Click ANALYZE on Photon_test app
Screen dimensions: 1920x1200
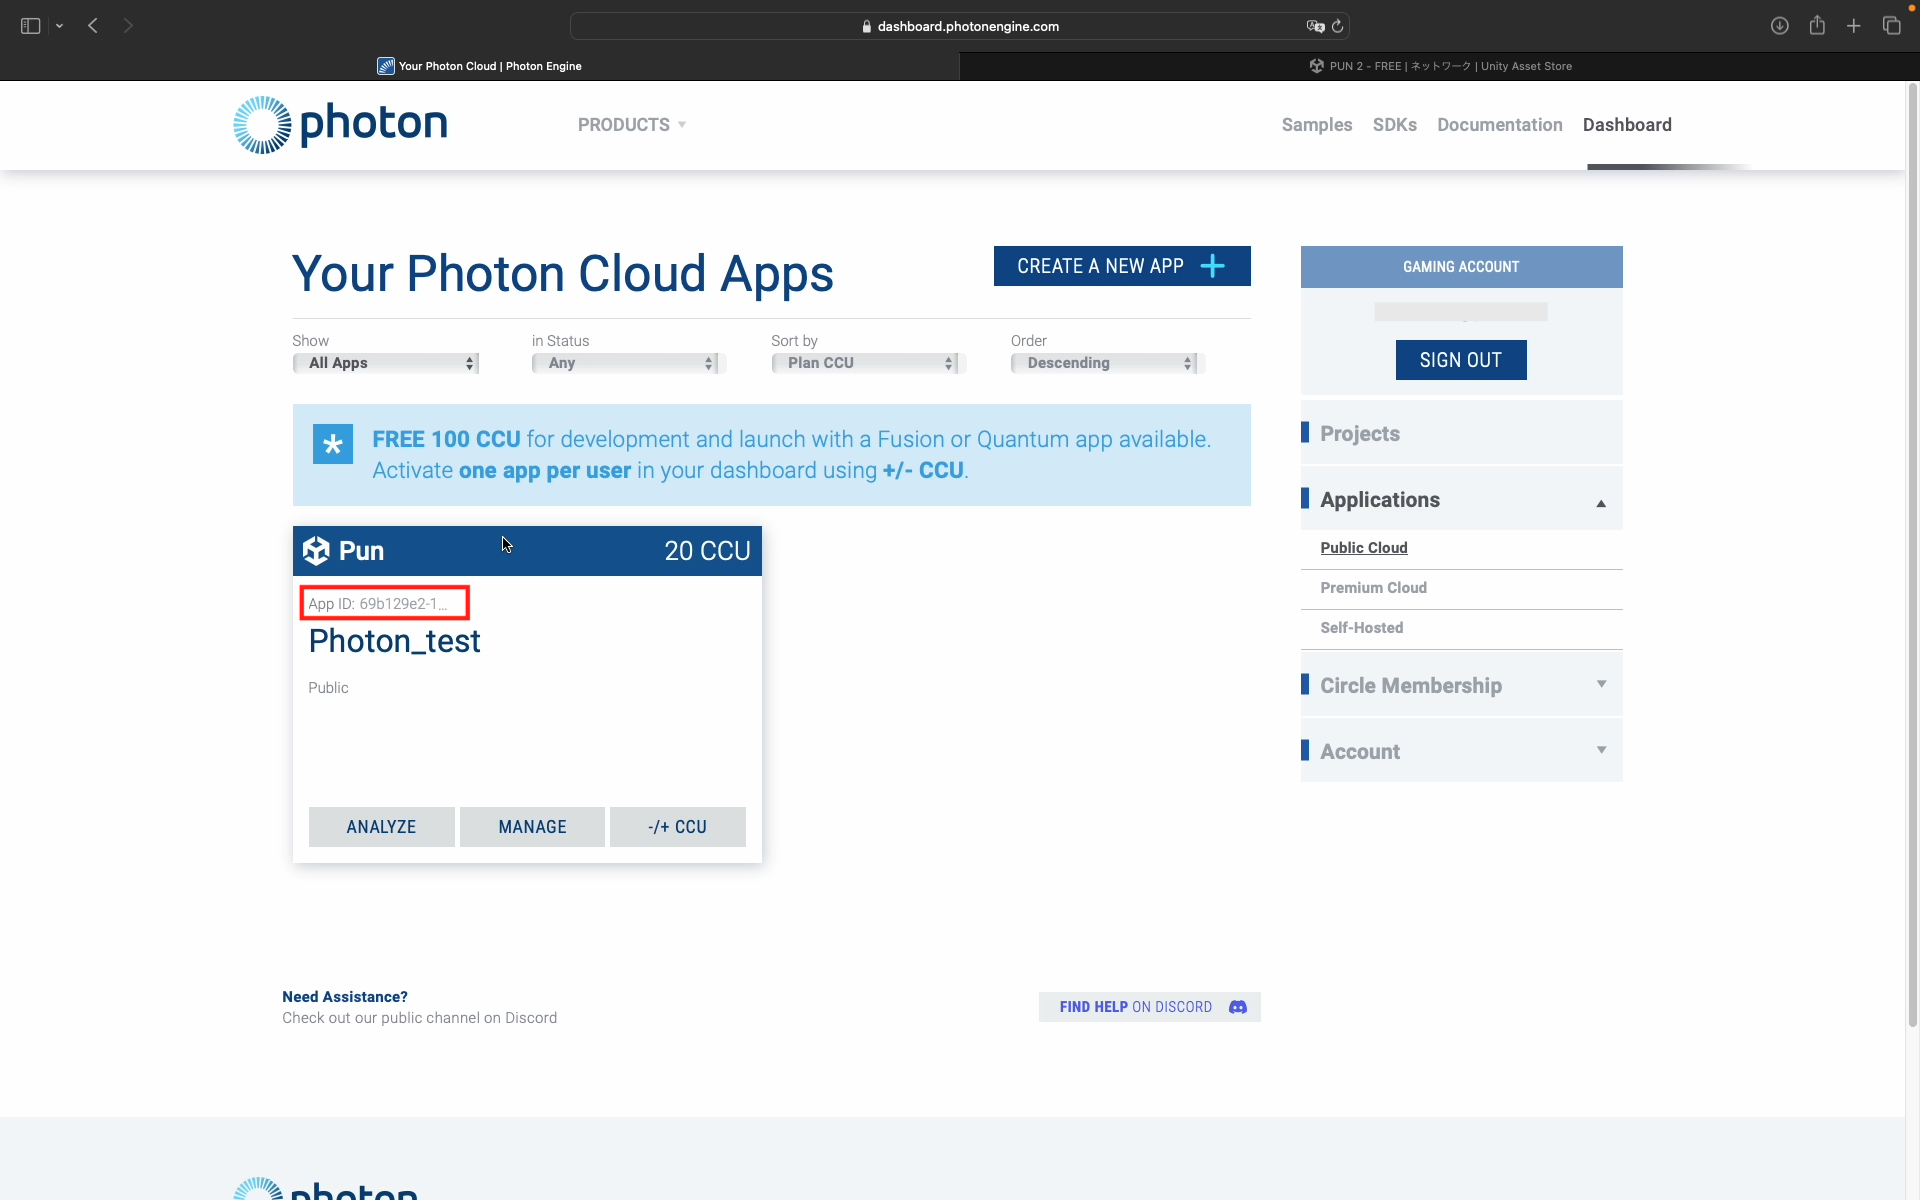point(381,827)
